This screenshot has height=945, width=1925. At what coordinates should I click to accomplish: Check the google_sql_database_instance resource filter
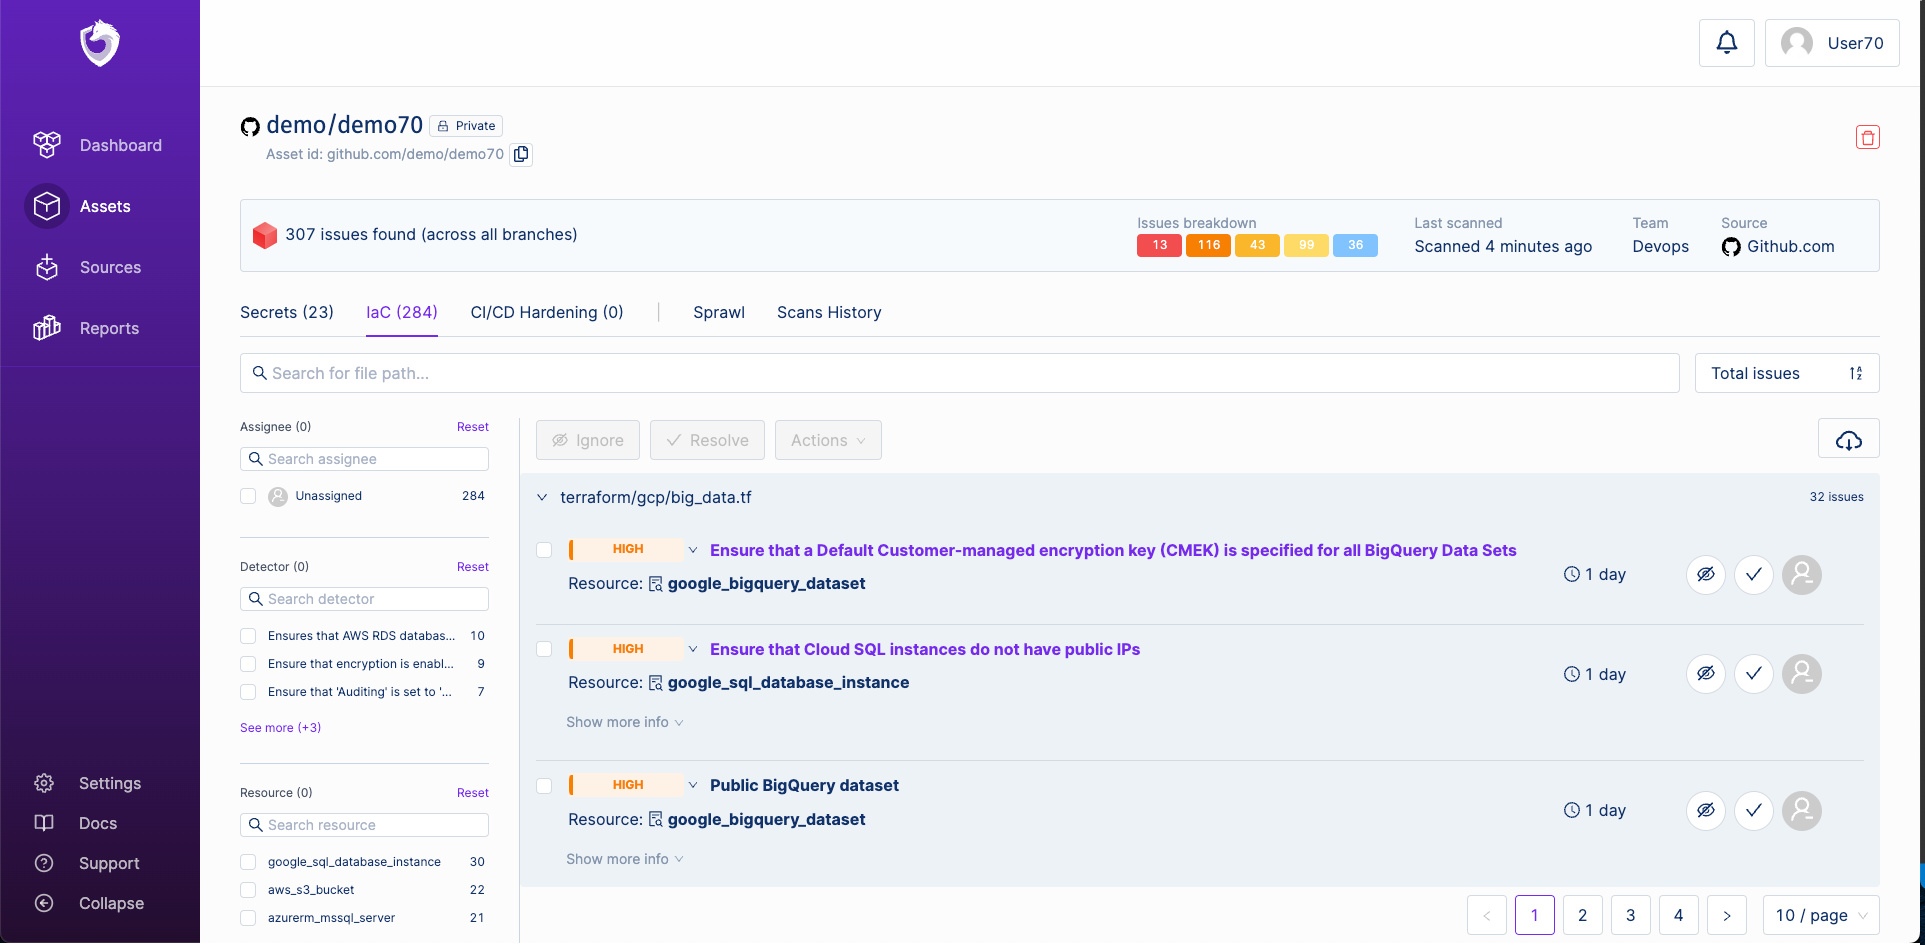pyautogui.click(x=248, y=862)
